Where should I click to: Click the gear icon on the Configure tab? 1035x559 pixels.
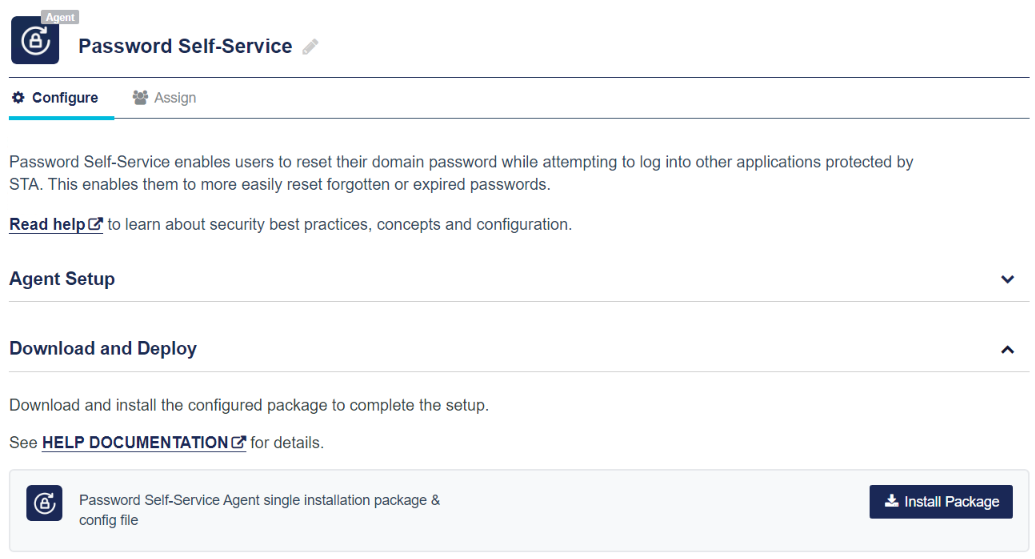tap(18, 98)
